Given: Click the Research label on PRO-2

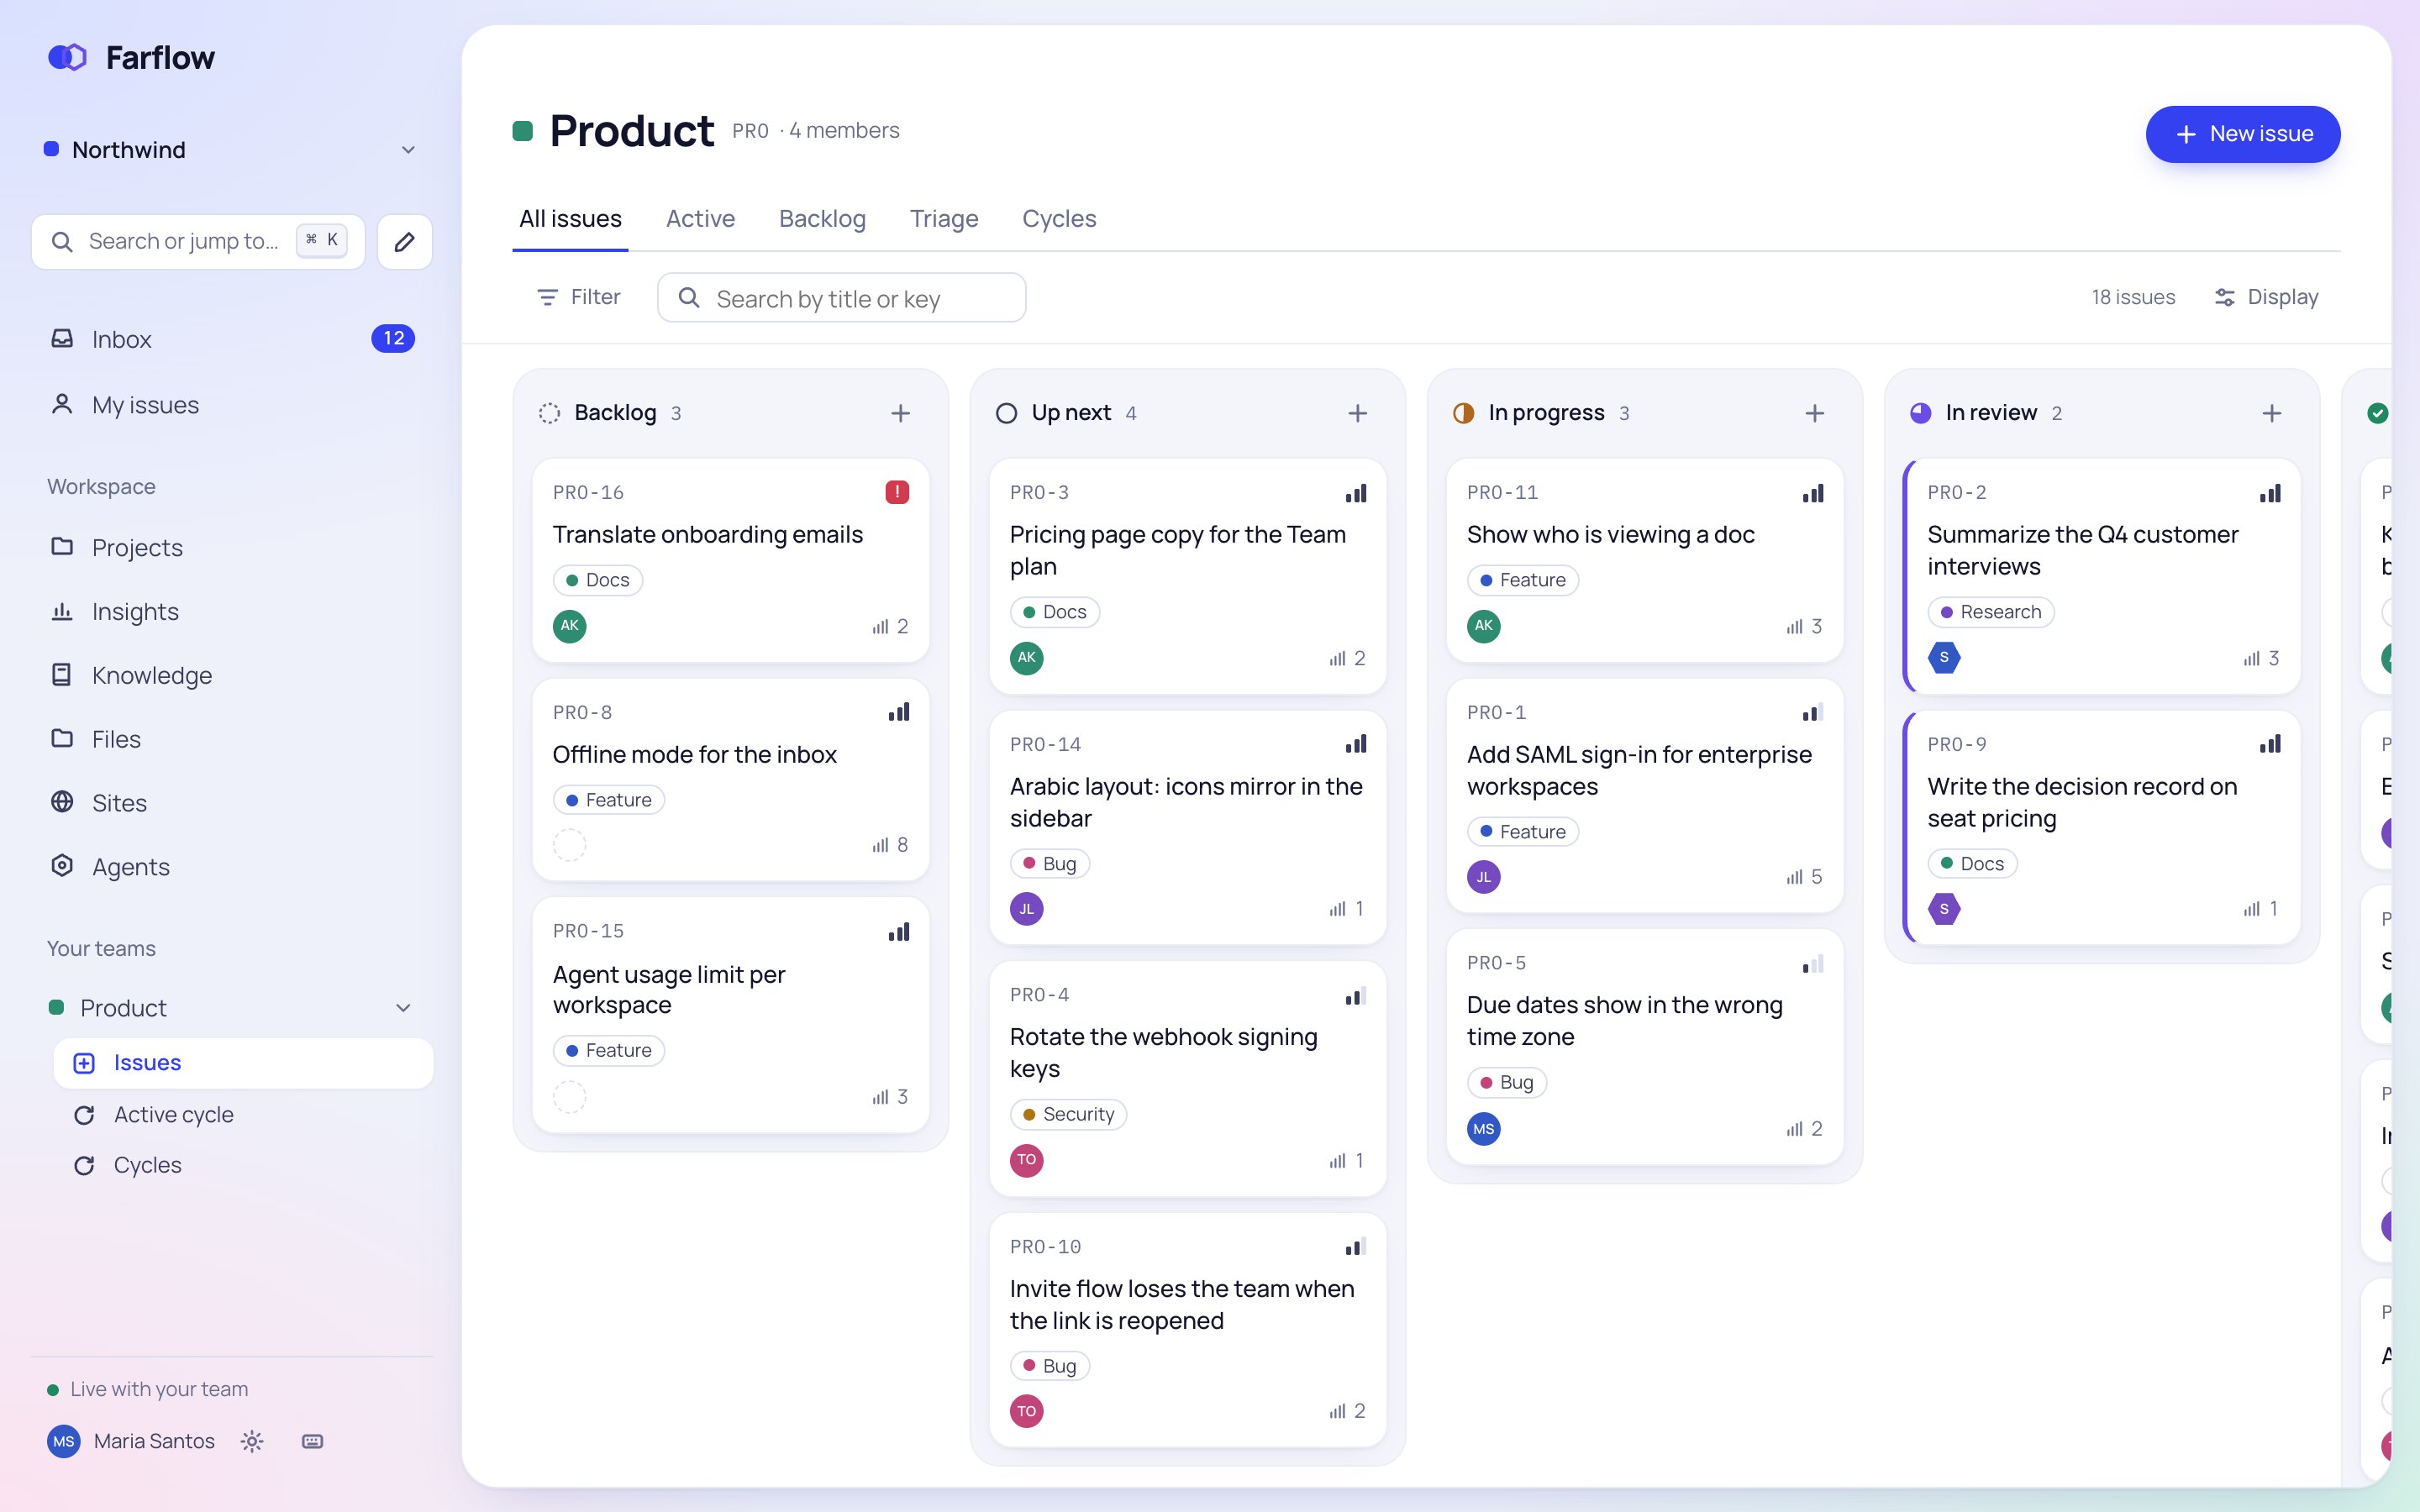Looking at the screenshot, I should [1990, 612].
